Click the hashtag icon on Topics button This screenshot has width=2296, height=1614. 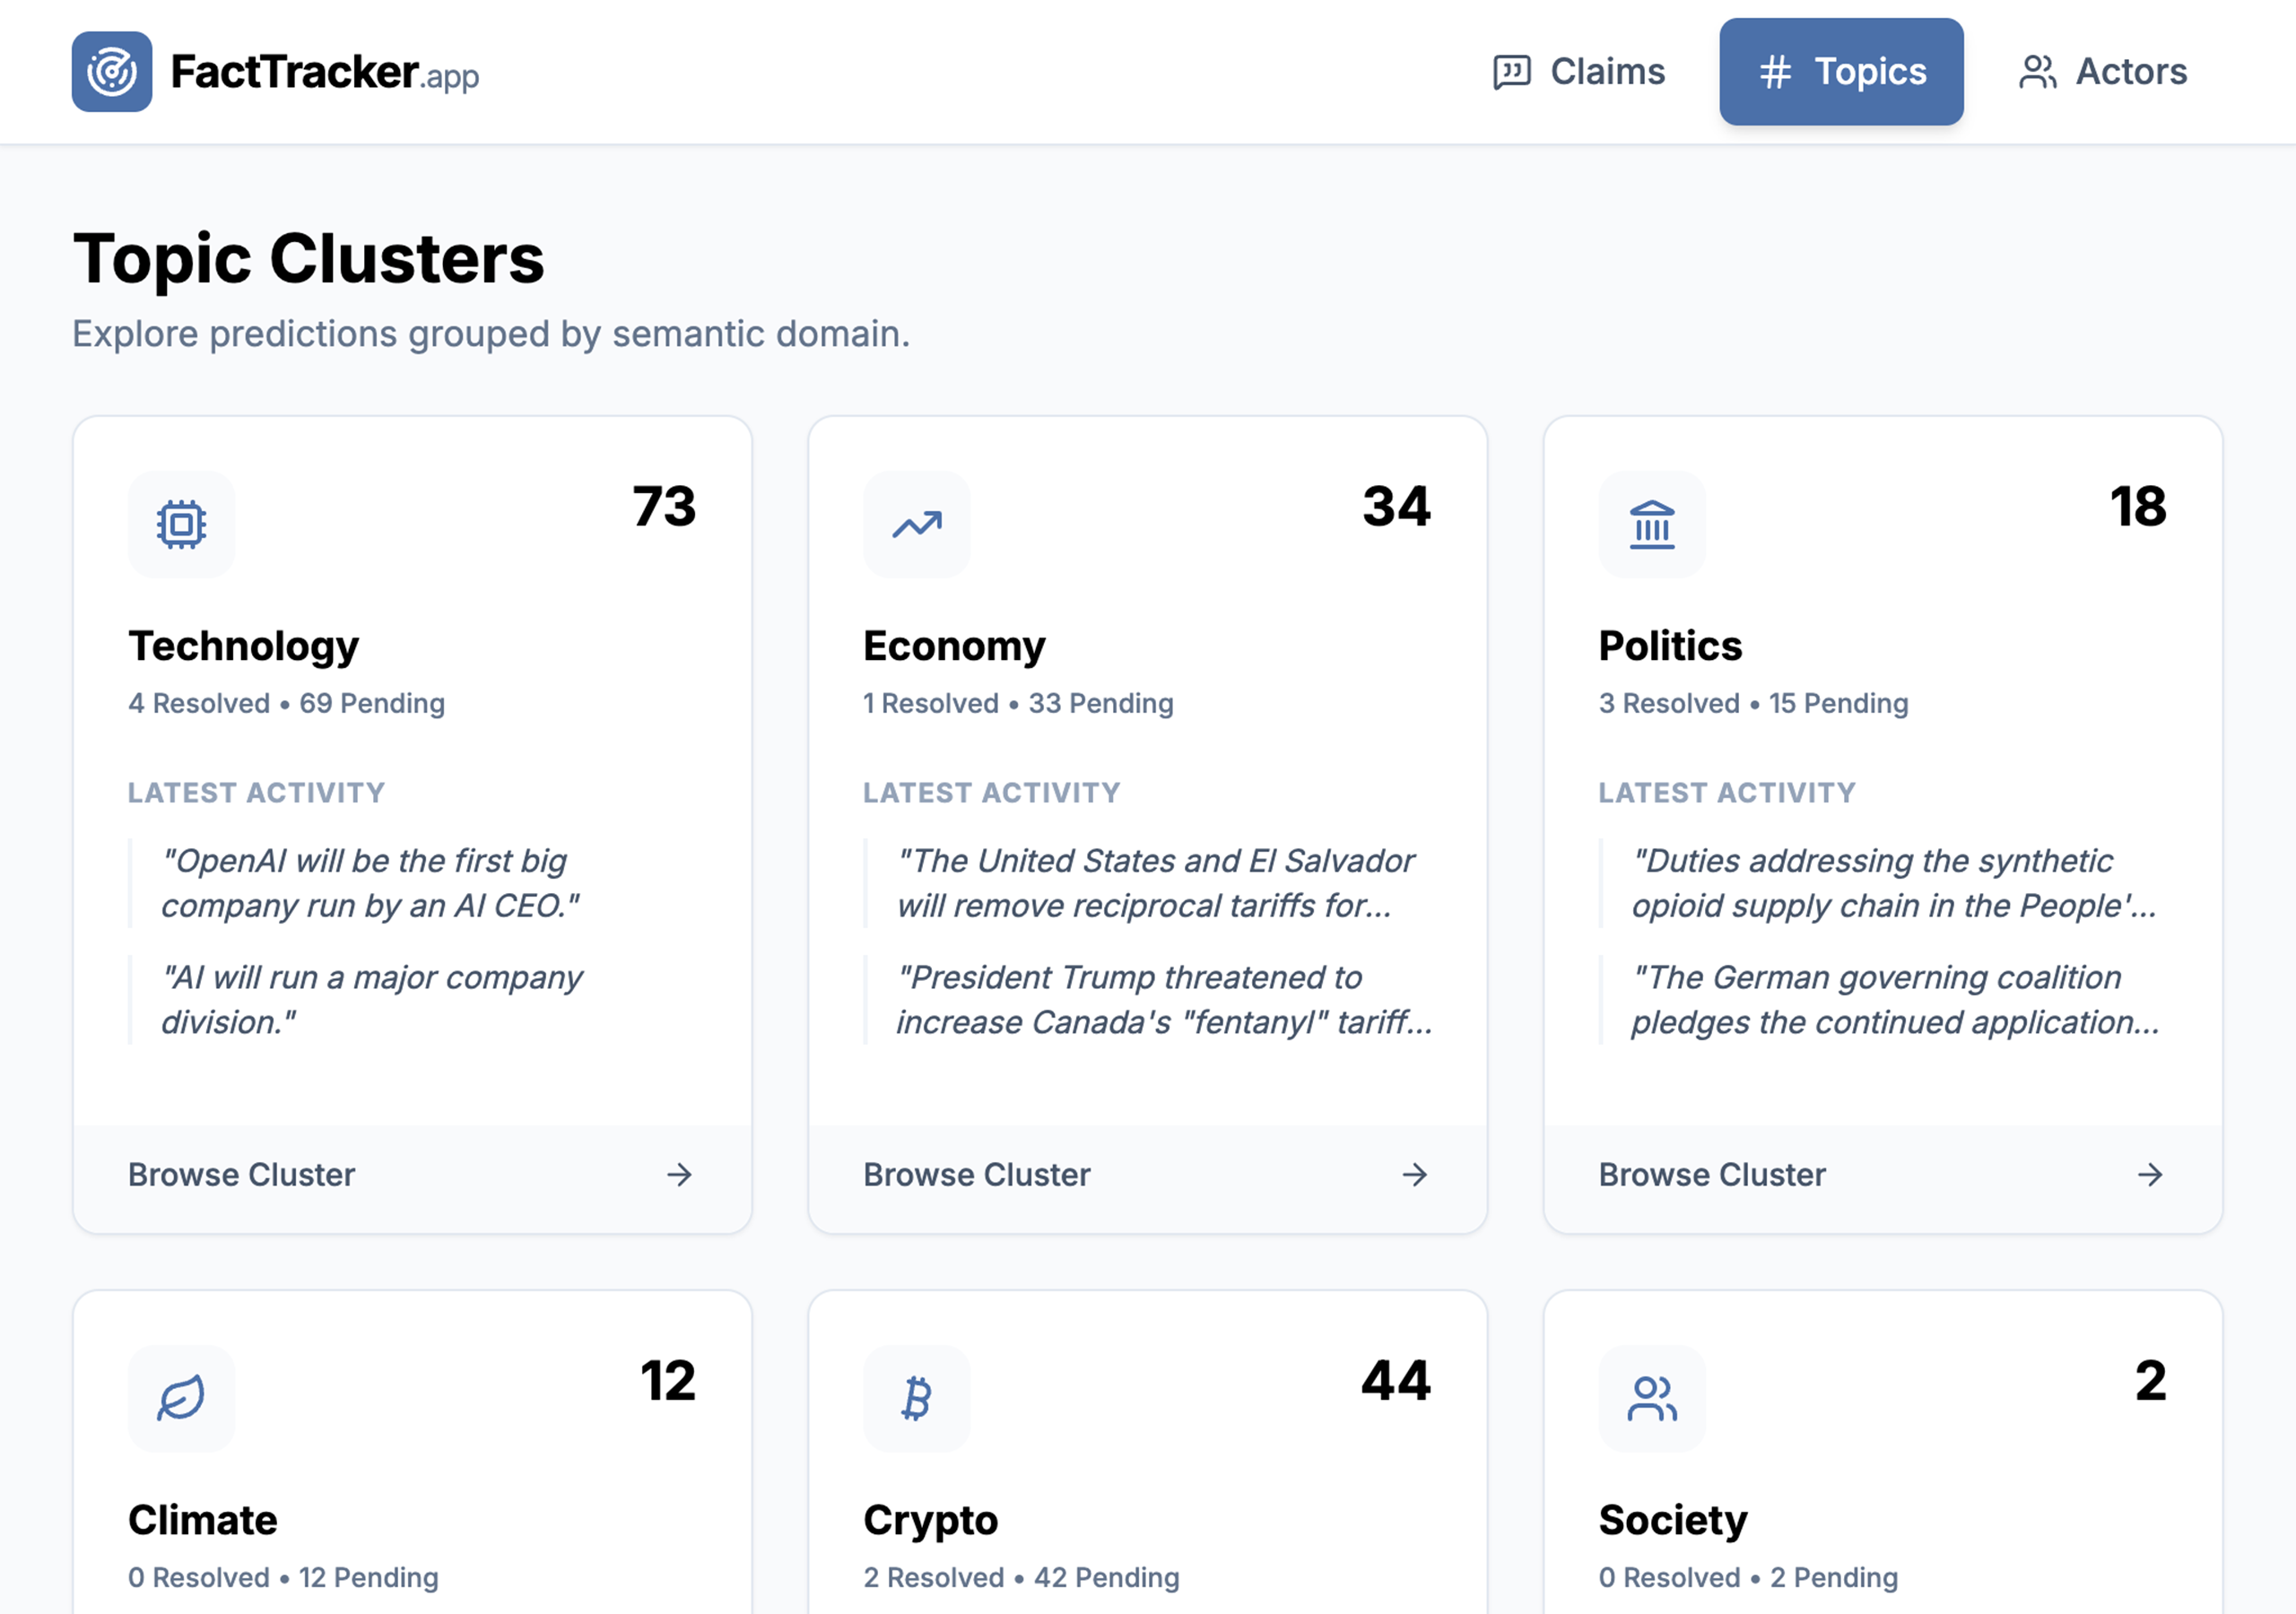tap(1776, 71)
